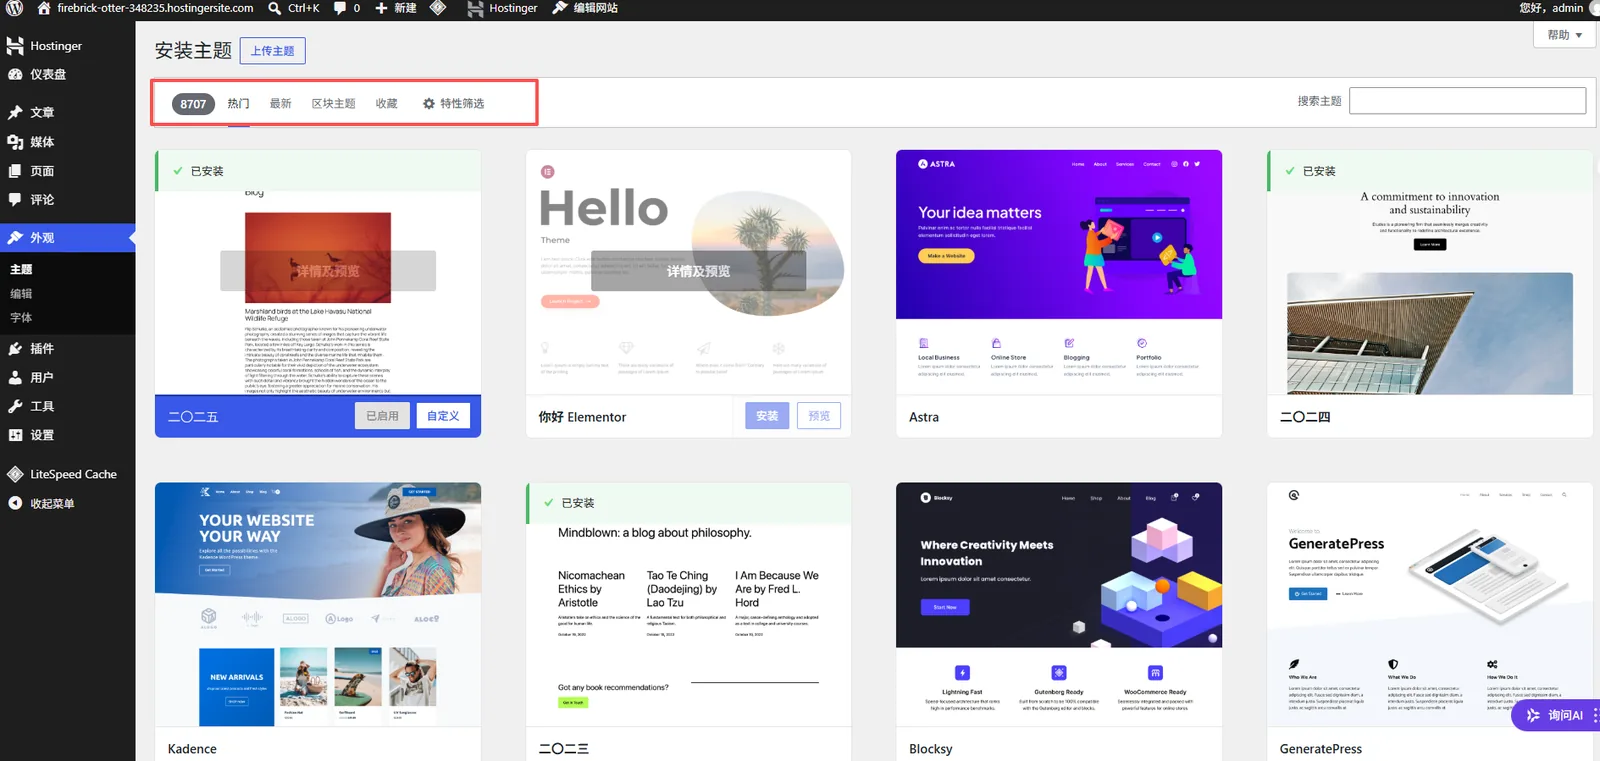Switch to the 区块主题 block themes tab

334,104
